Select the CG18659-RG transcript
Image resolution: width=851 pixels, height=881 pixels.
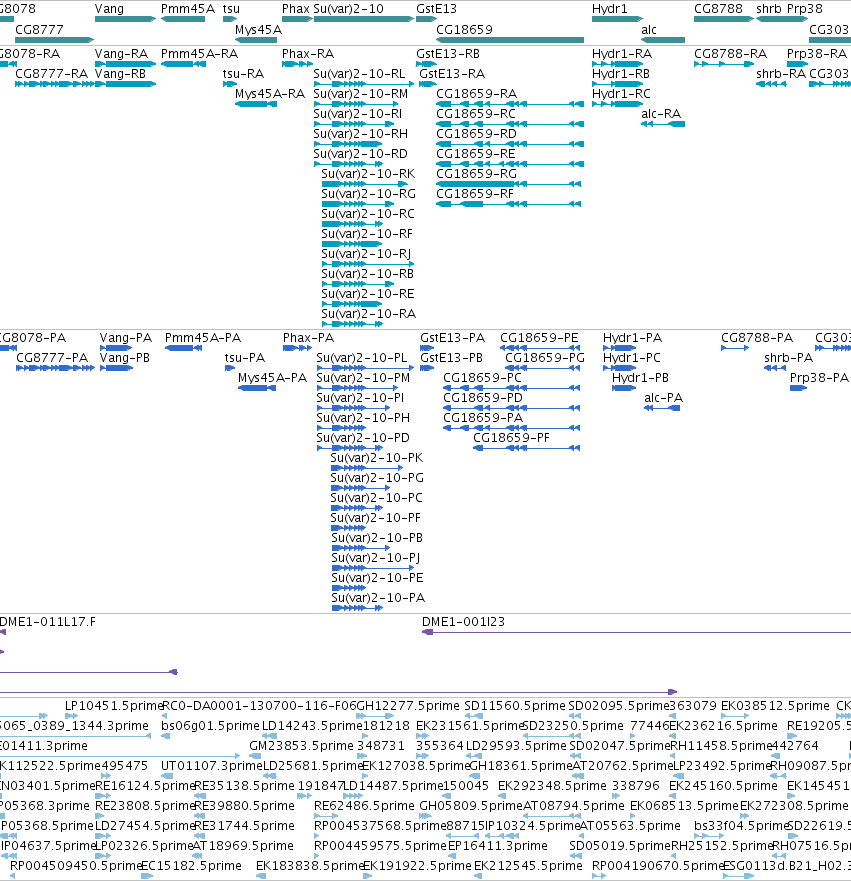(509, 184)
